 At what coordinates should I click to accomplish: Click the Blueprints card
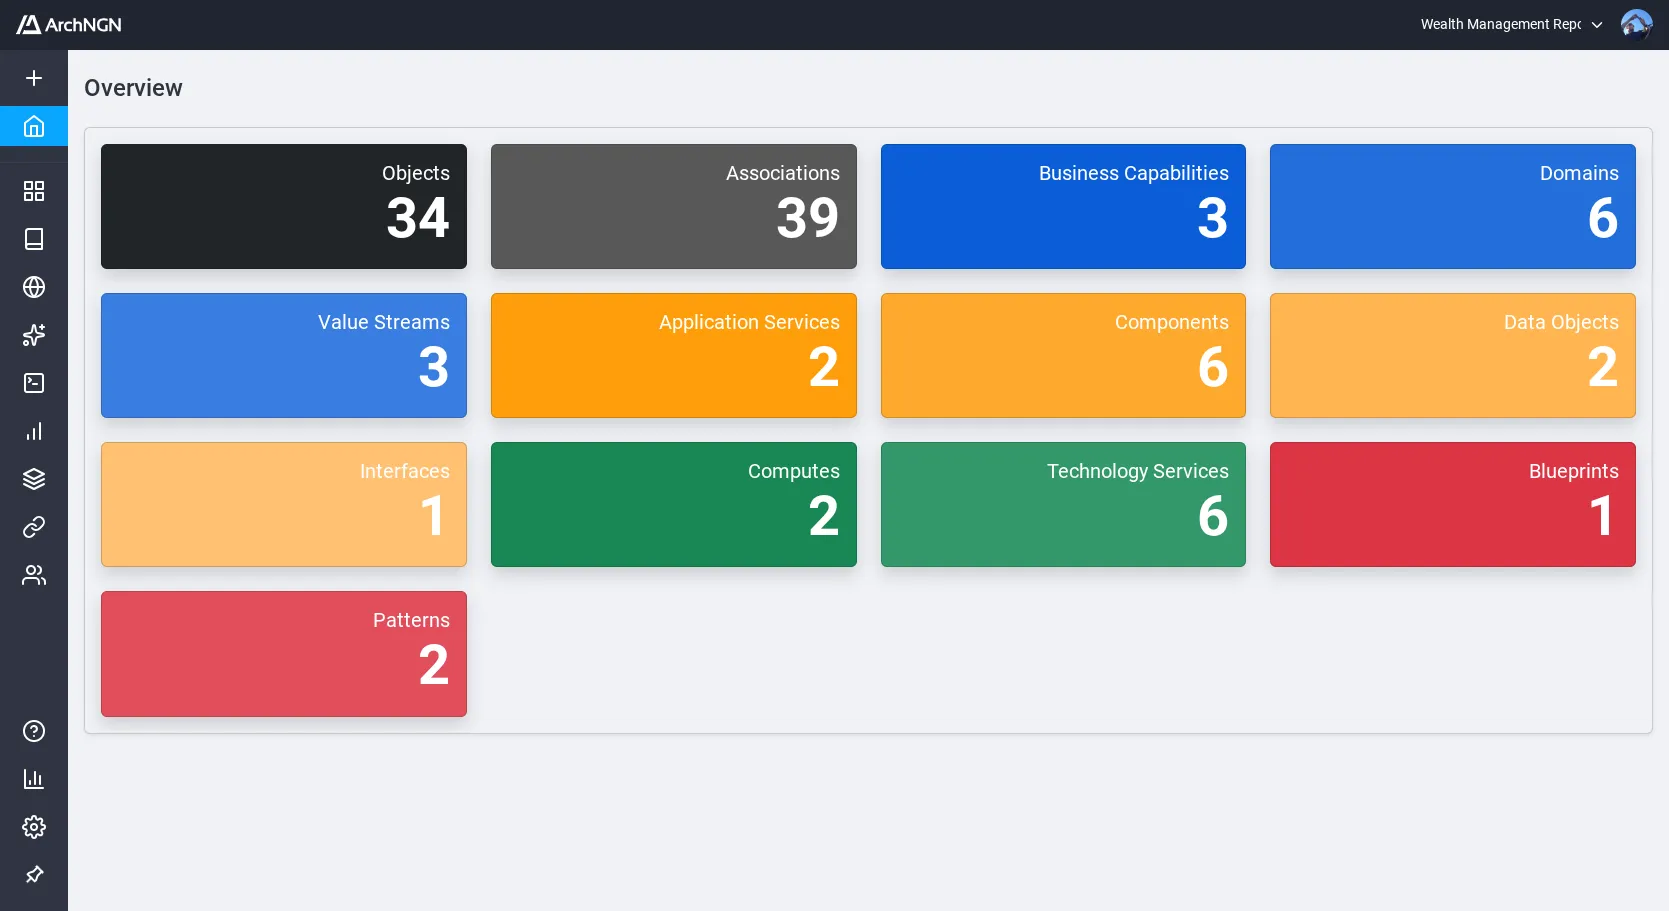(x=1451, y=504)
